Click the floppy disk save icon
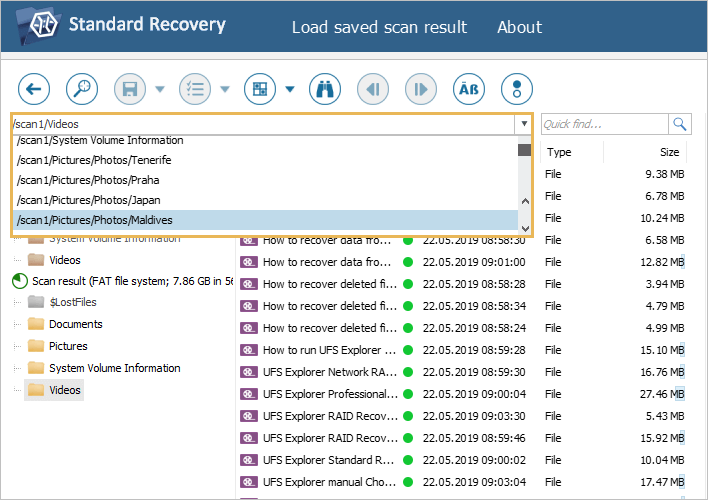Screen dimensions: 708x500 click(130, 89)
